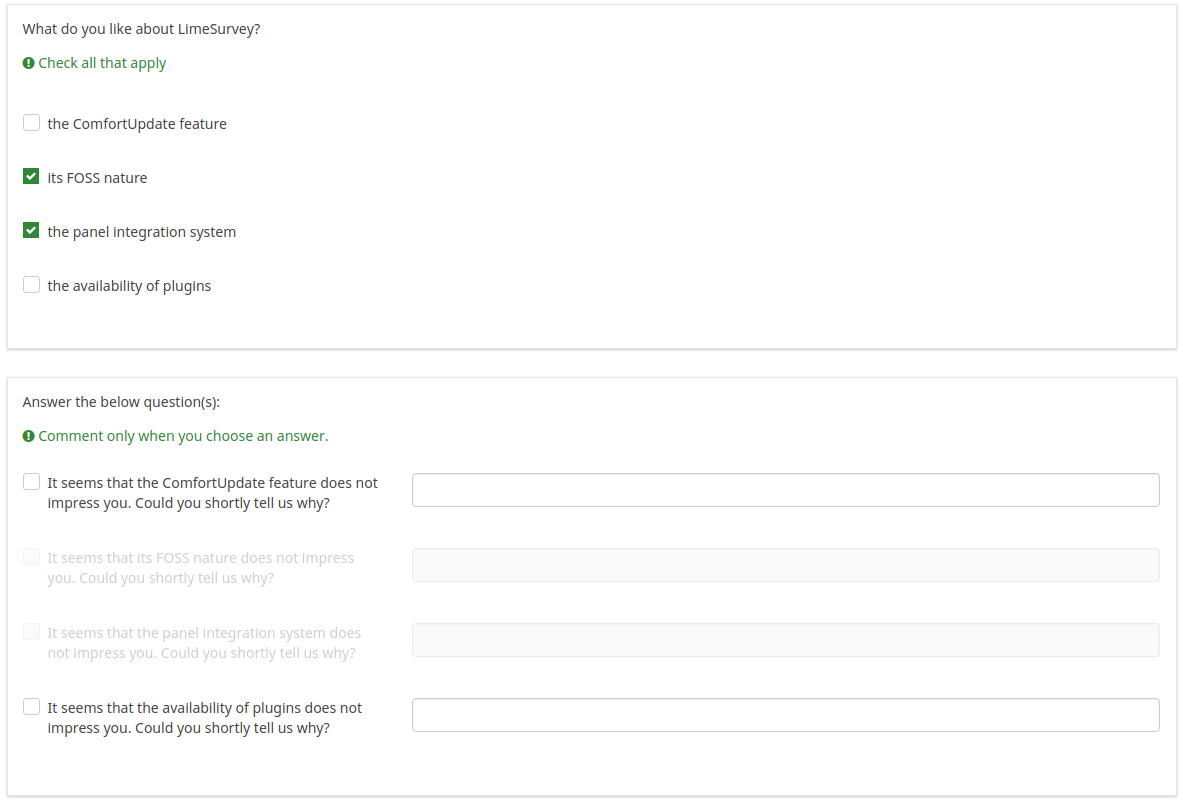Uncheck the 'its FOSS nature' checkbox
Viewport: 1183px width, 802px height.
click(32, 177)
